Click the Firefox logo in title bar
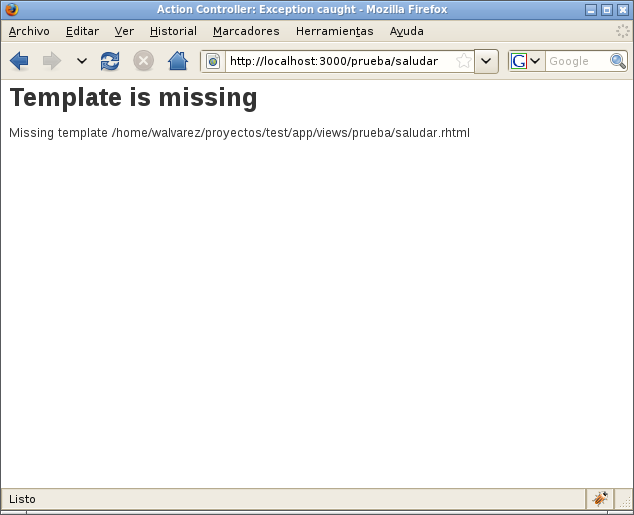The width and height of the screenshot is (634, 515). click(12, 9)
